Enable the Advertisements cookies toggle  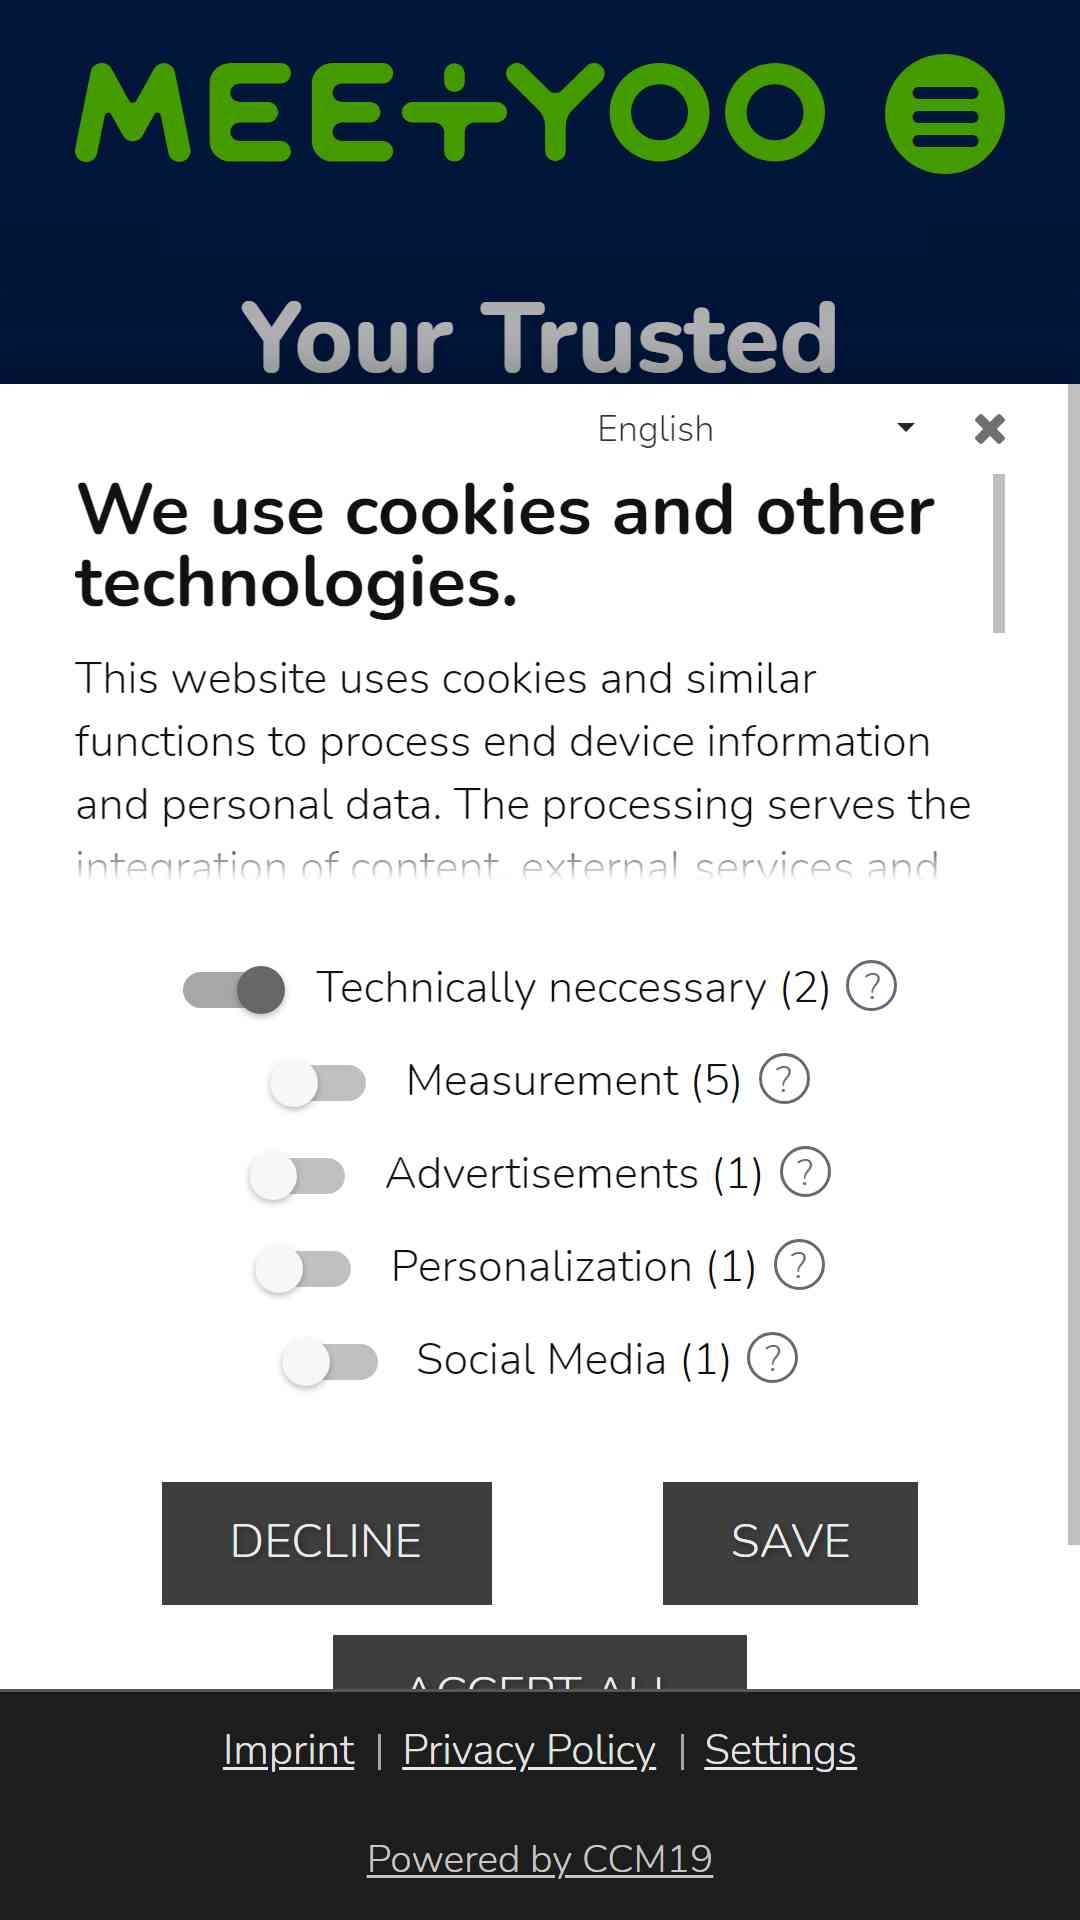pyautogui.click(x=297, y=1176)
